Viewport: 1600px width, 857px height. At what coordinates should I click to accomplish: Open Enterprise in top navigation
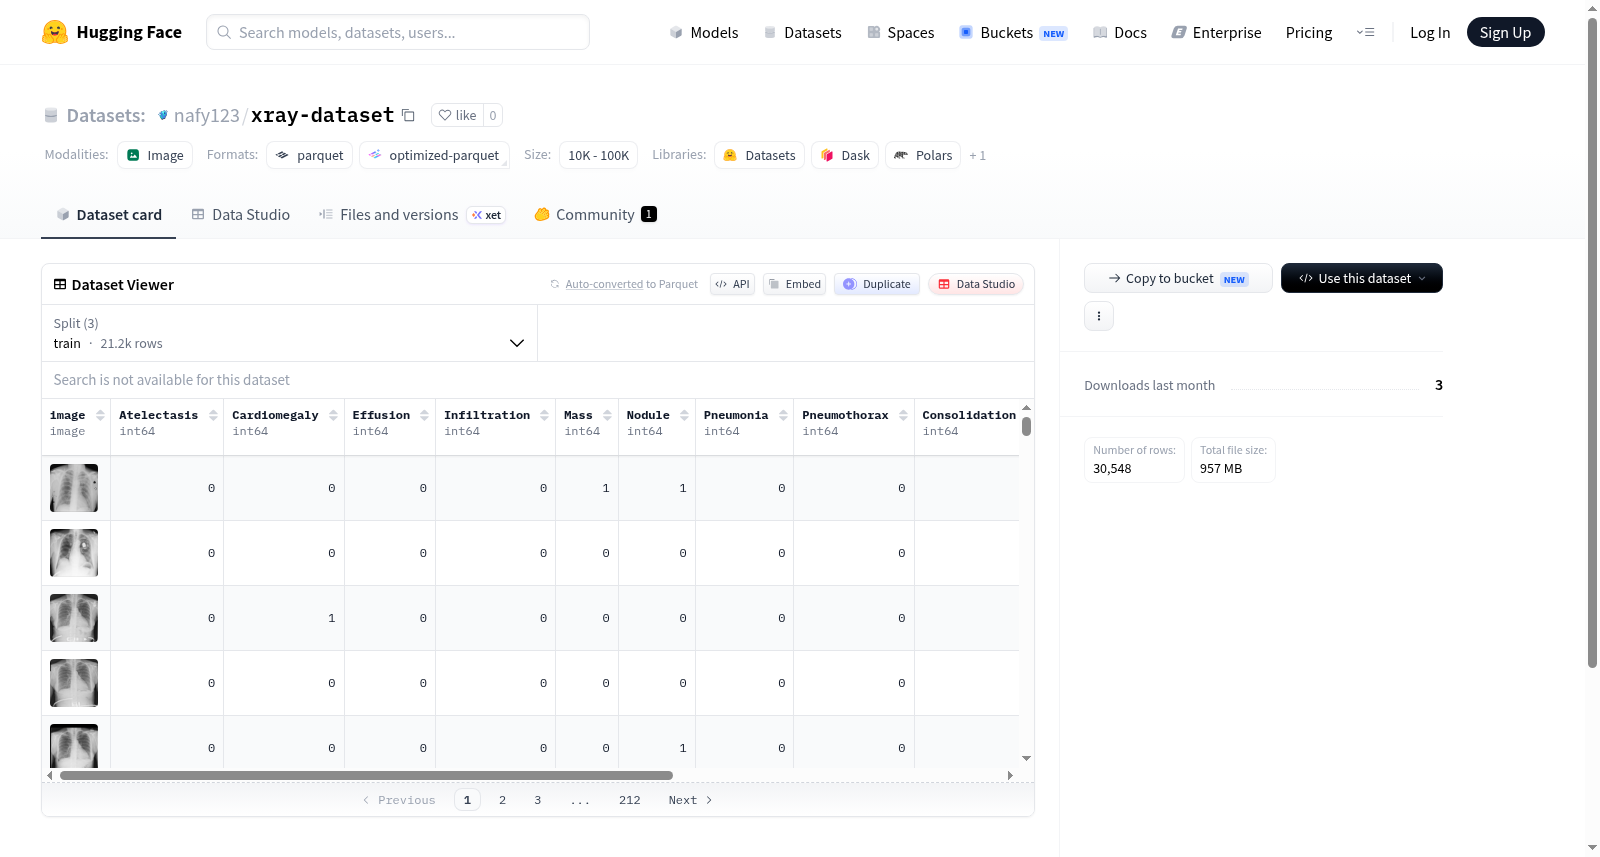[x=1216, y=33]
